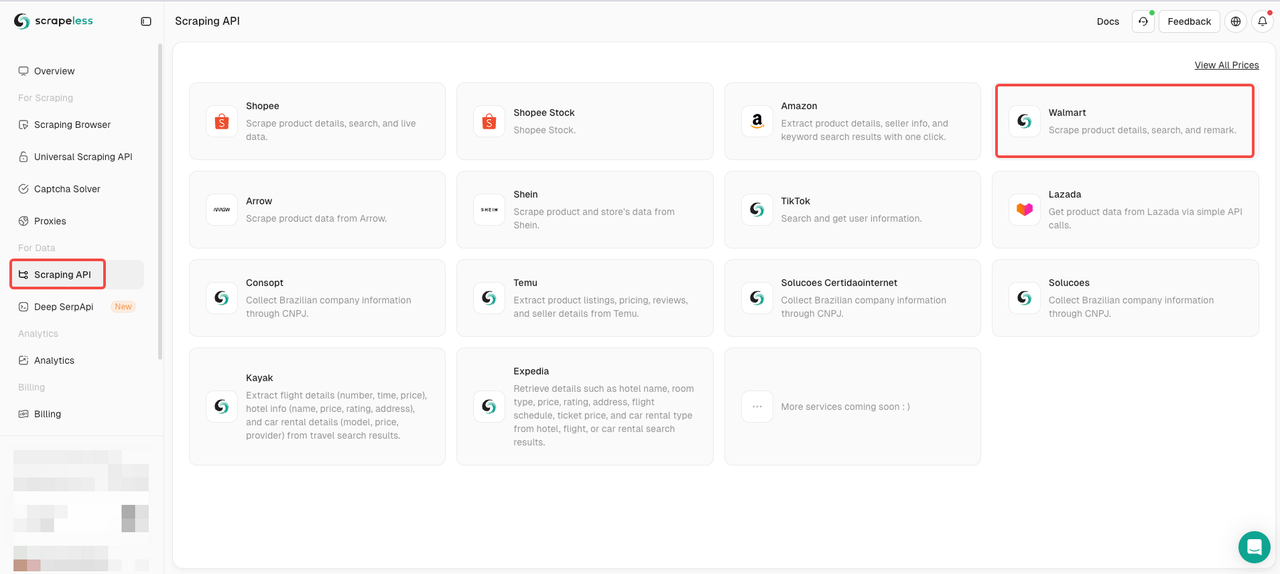The height and width of the screenshot is (574, 1280).
Task: Click the Universal Scraping API lock icon
Action: point(24,157)
